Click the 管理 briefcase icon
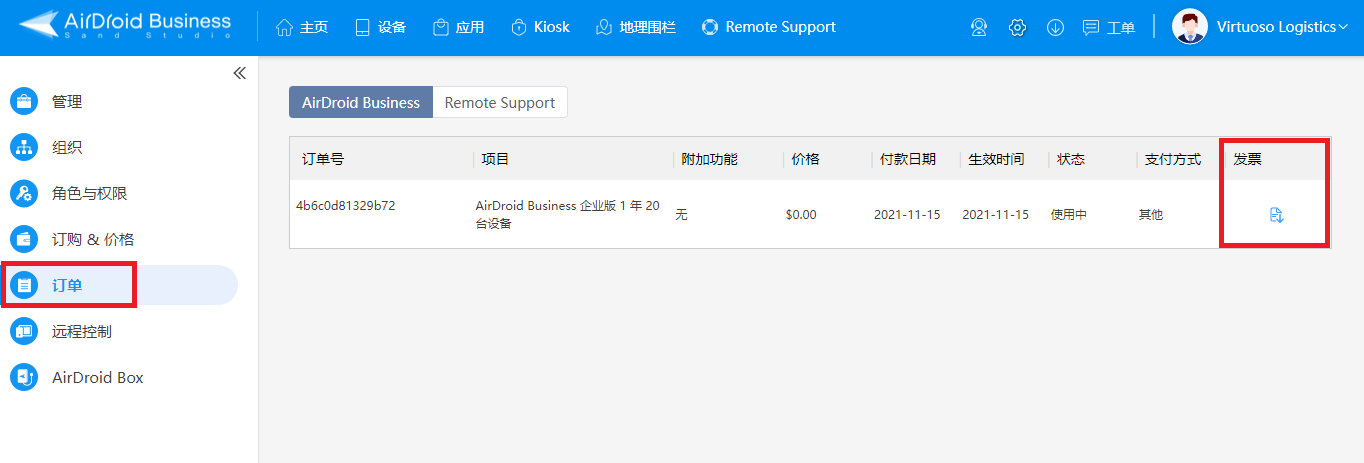The width and height of the screenshot is (1364, 463). point(23,101)
